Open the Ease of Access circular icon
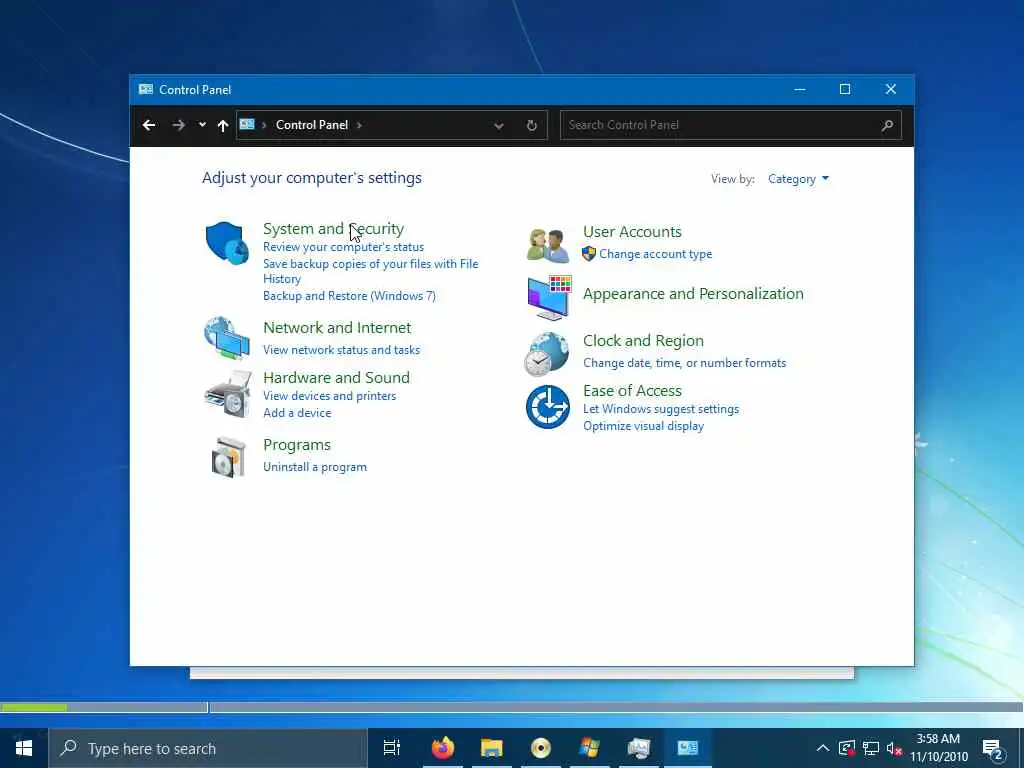This screenshot has width=1024, height=768. 547,407
